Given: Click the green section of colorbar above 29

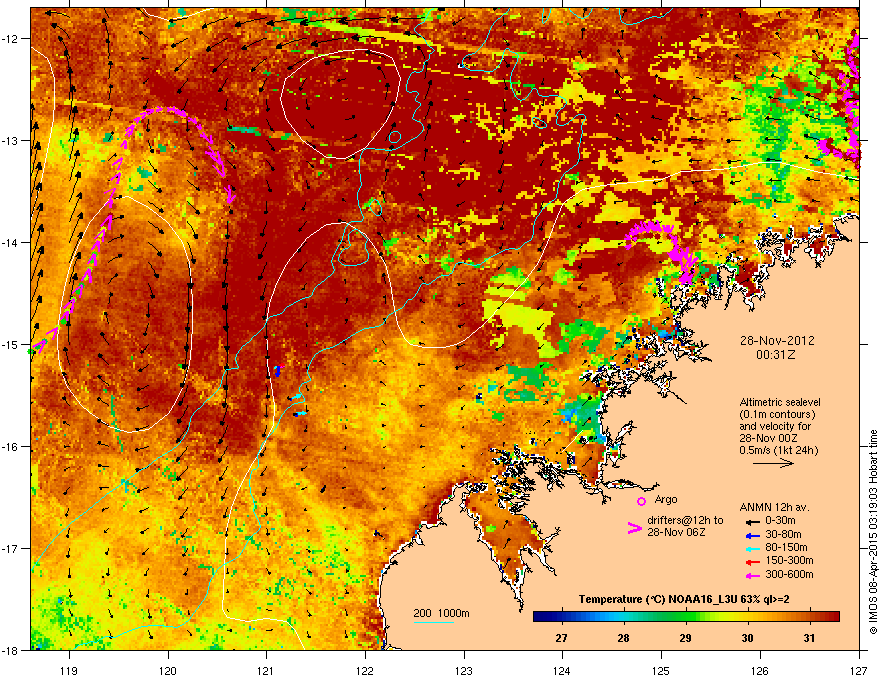Looking at the screenshot, I should tap(685, 617).
